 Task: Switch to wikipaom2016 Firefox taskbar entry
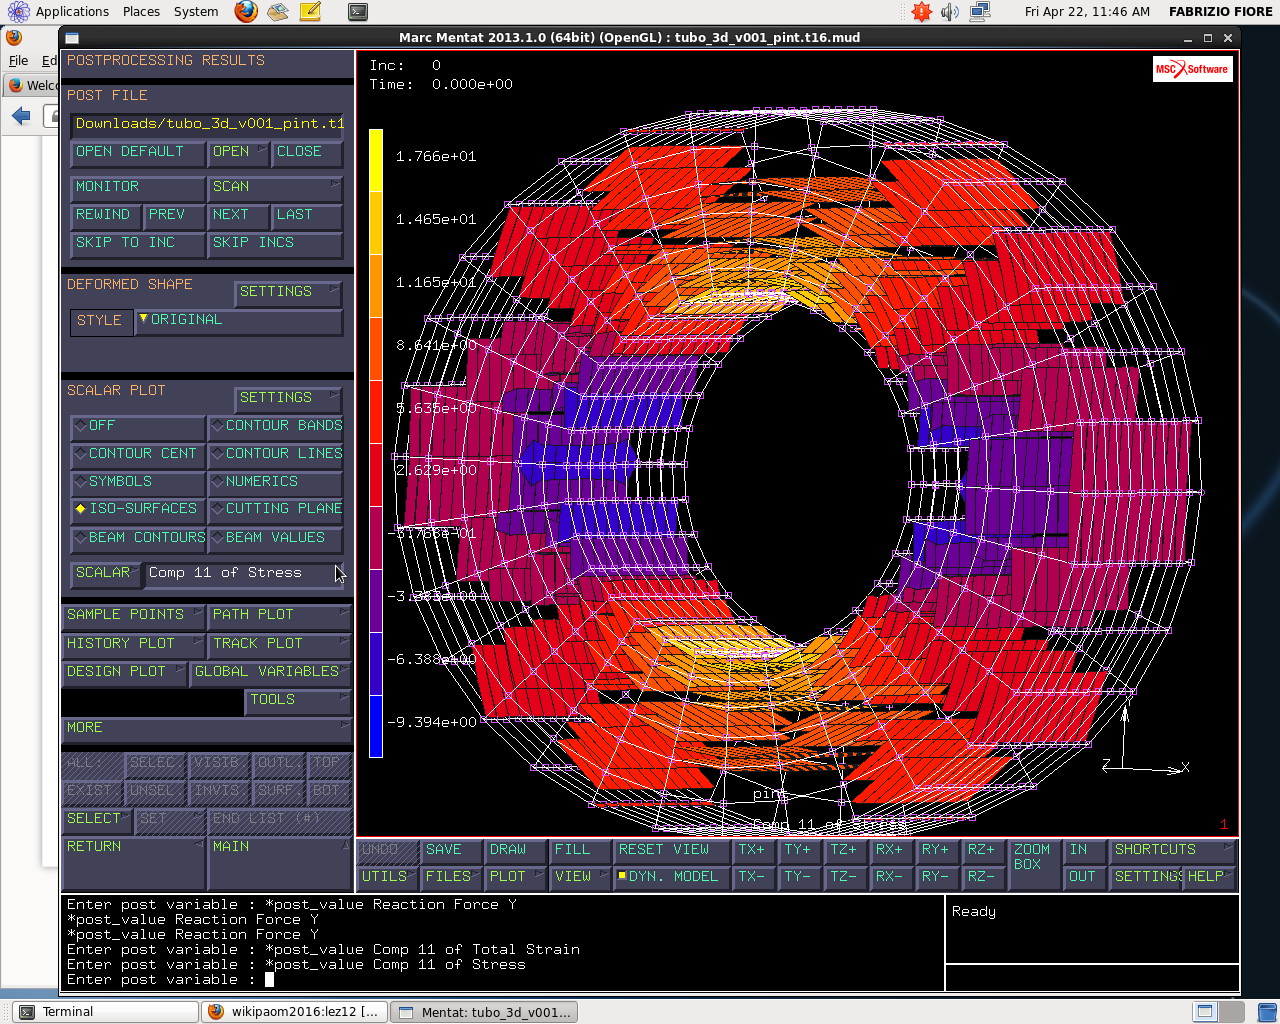(294, 1012)
